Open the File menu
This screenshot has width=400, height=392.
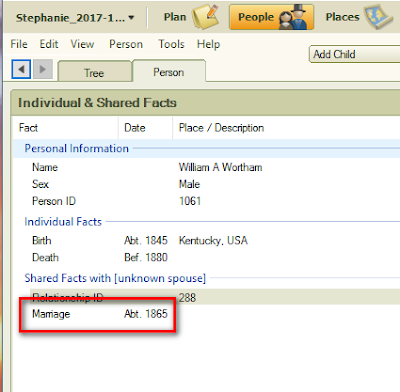pos(19,44)
